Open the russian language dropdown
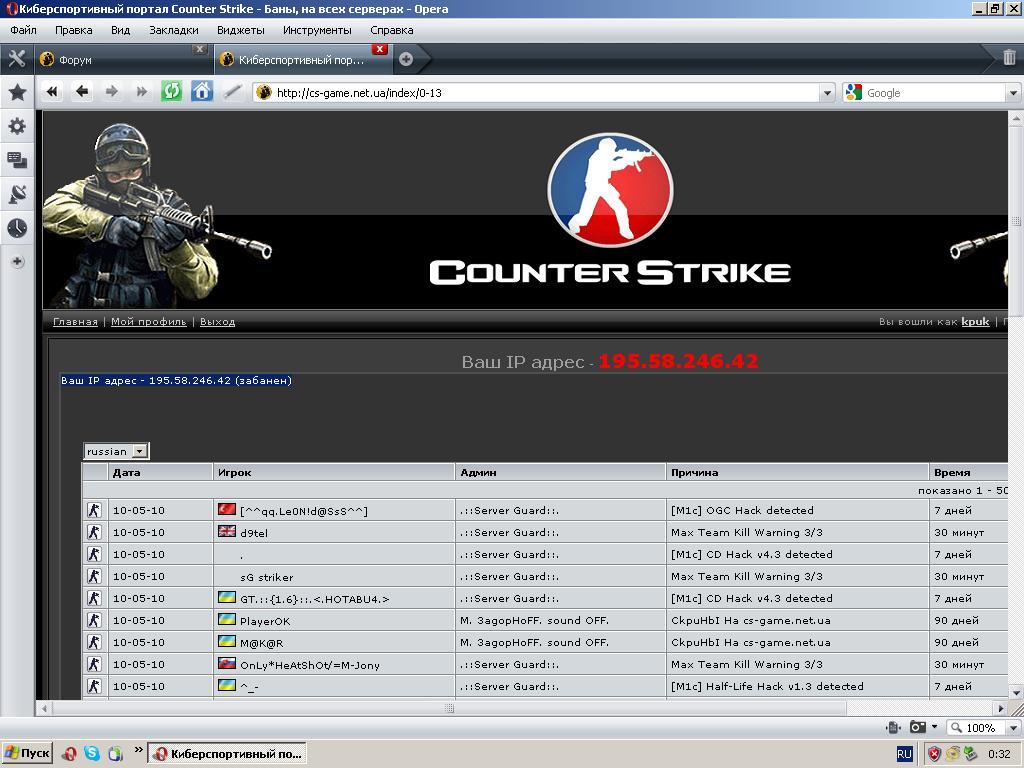Viewport: 1024px width, 768px height. tap(116, 451)
